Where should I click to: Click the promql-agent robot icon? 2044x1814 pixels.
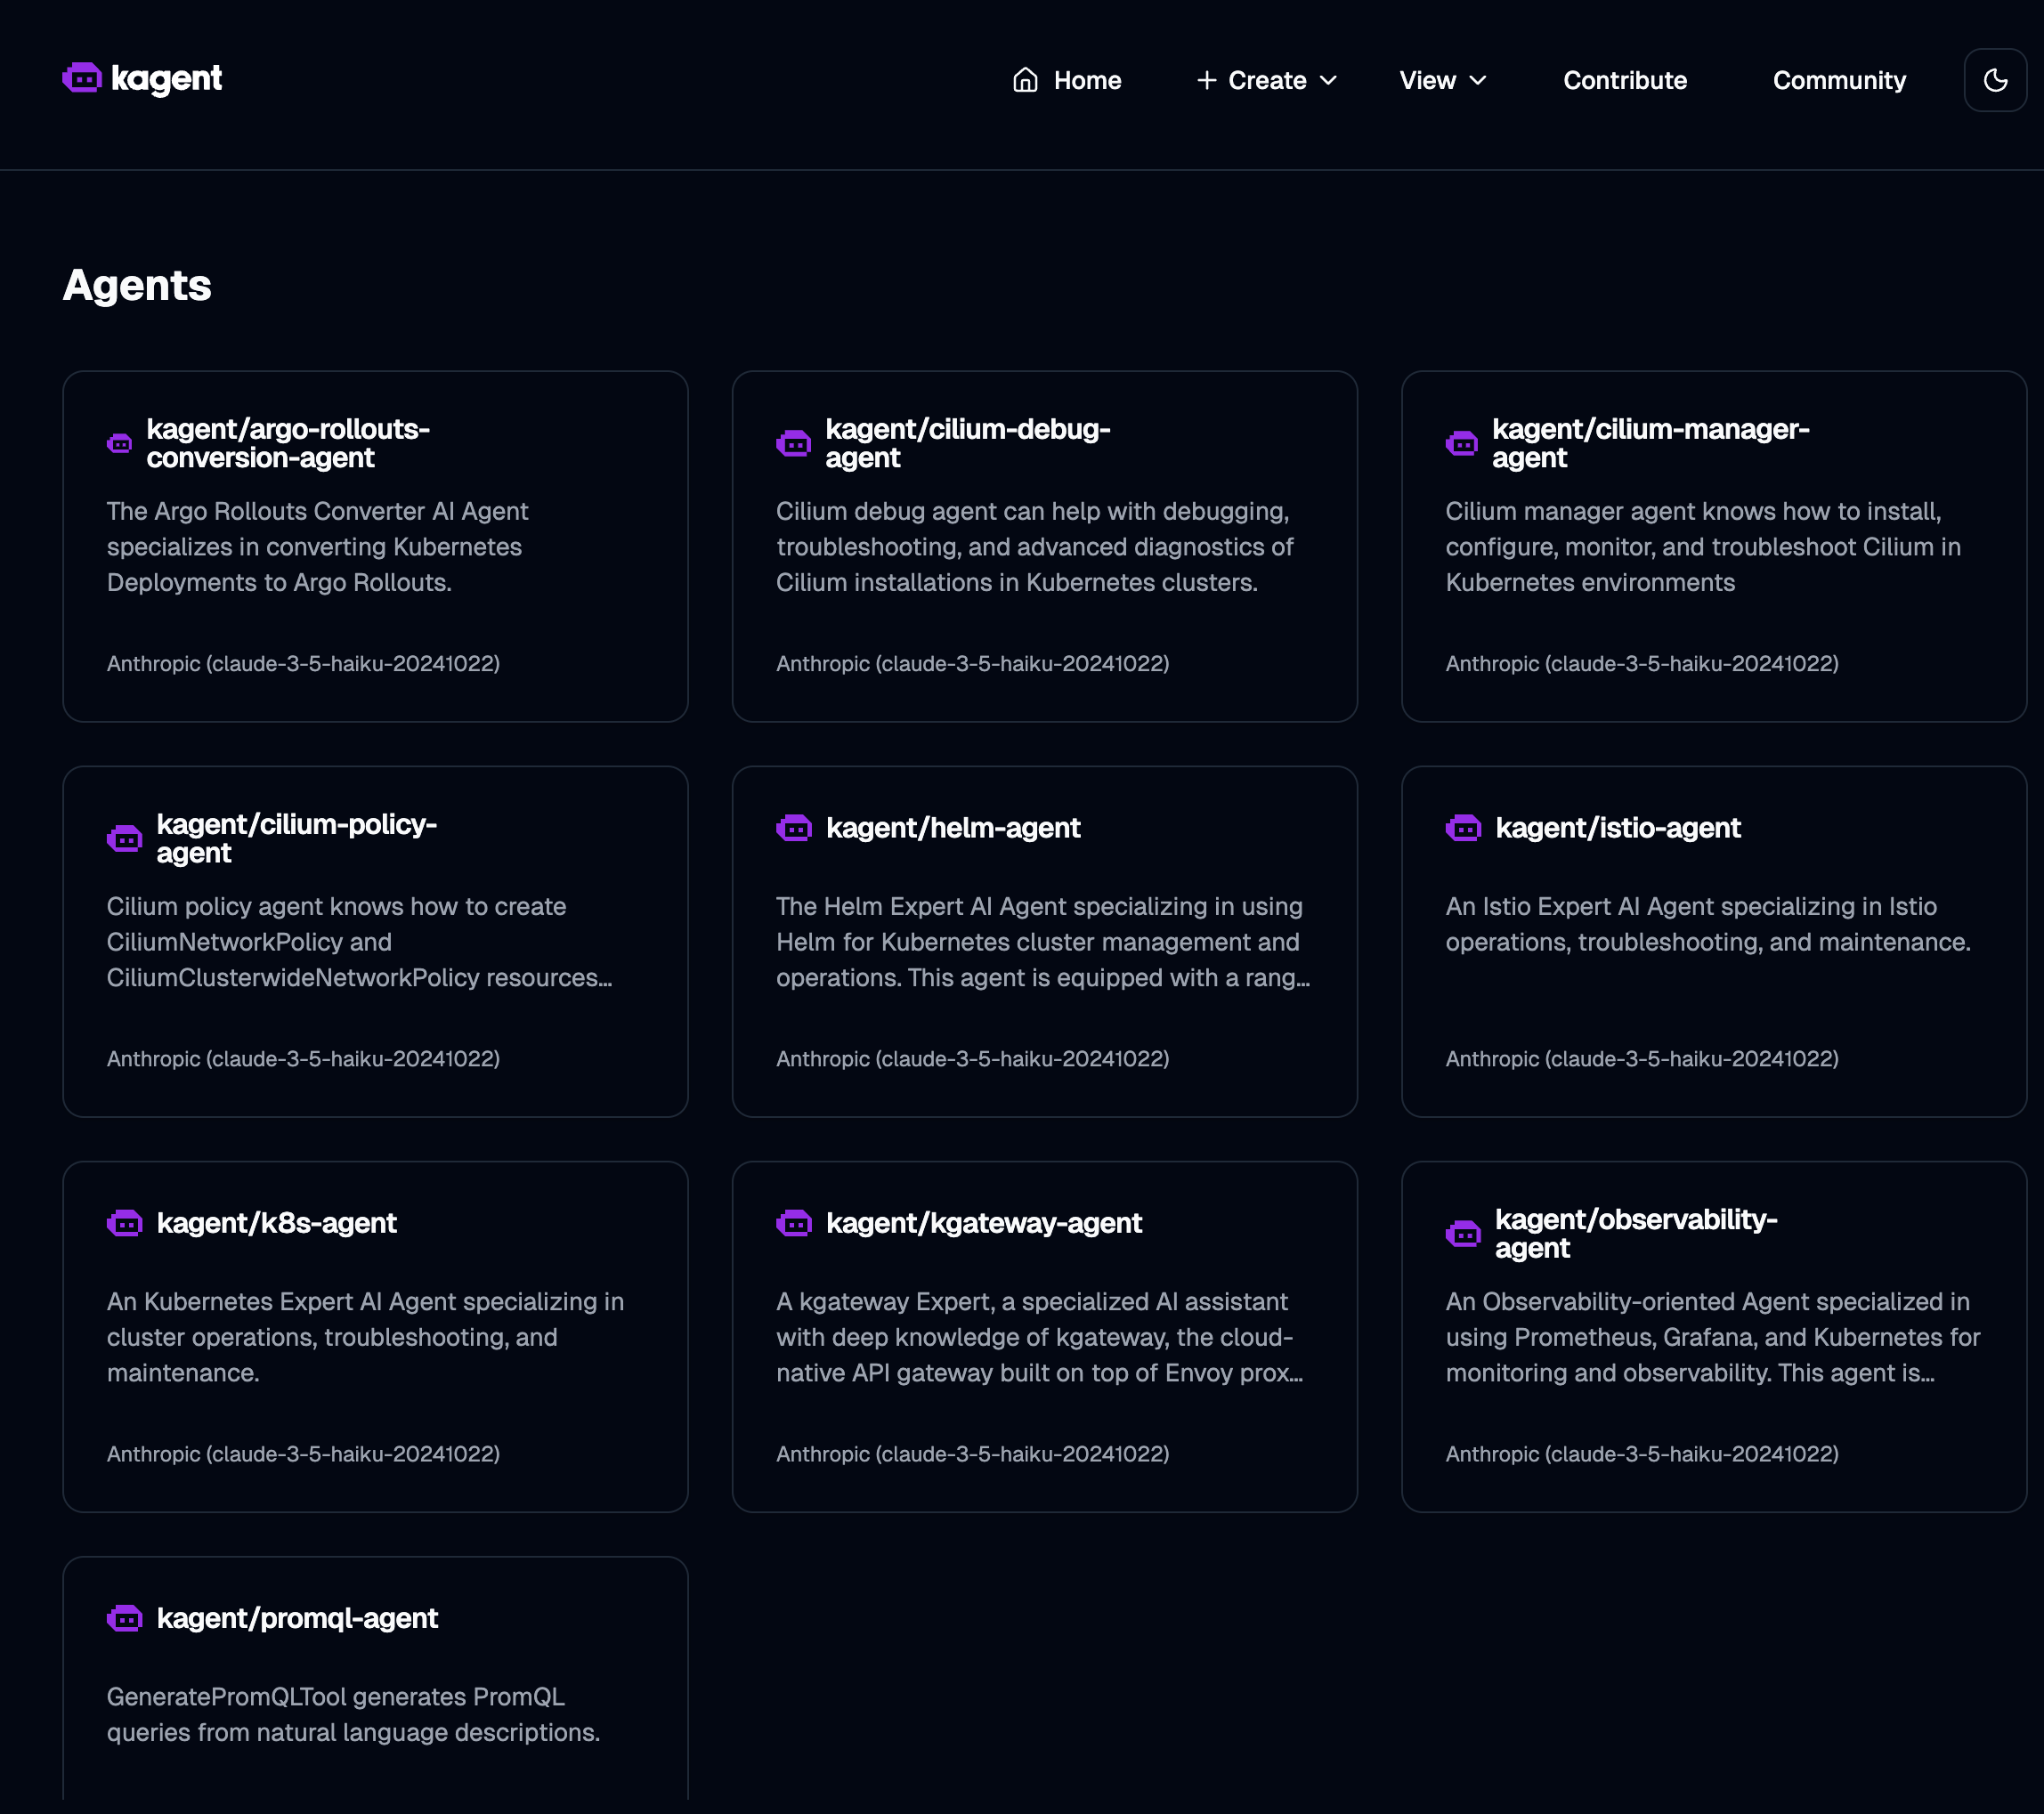click(x=125, y=1618)
